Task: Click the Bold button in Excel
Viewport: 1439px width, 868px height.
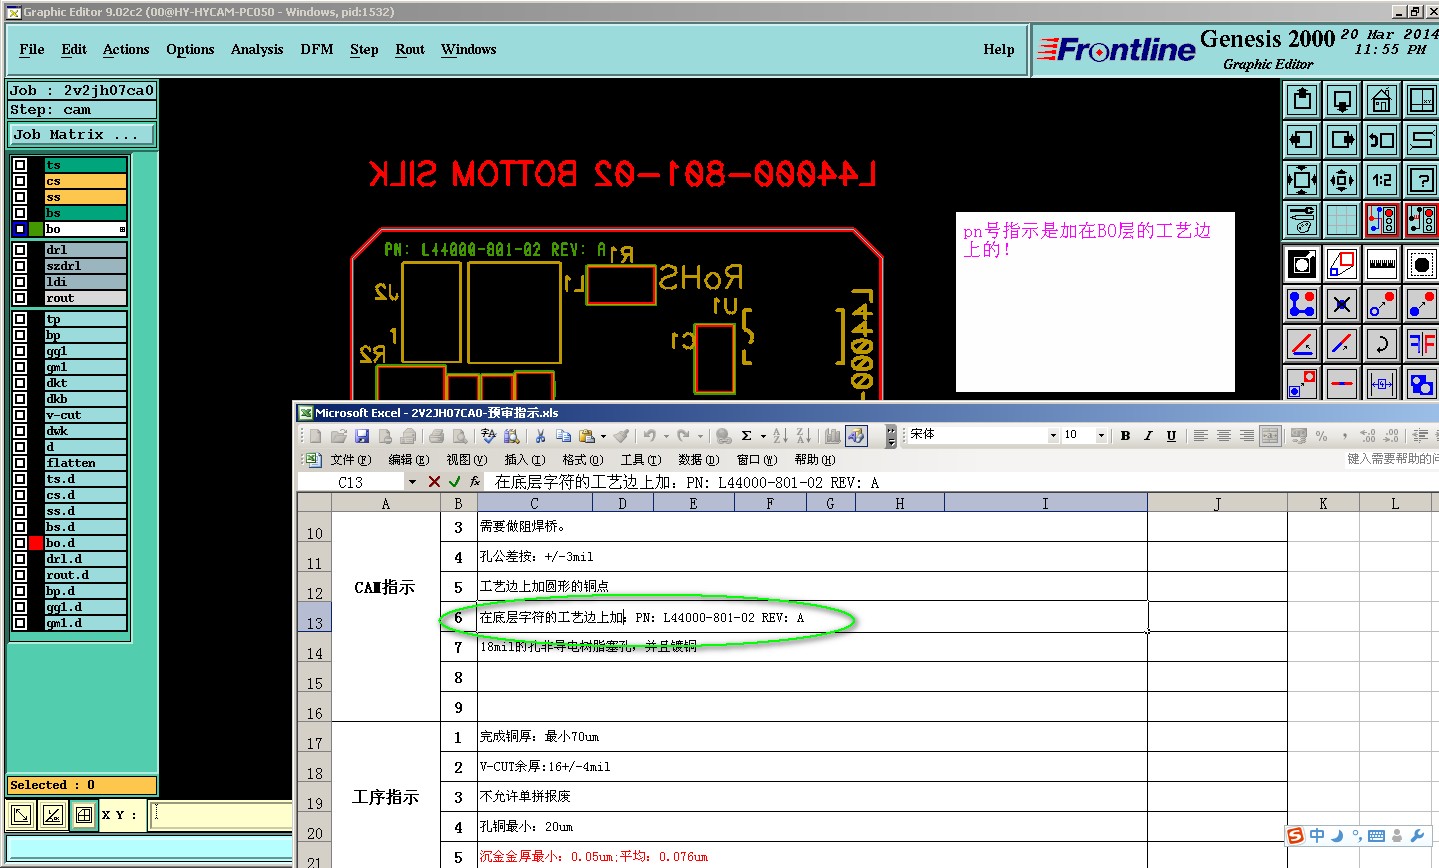Action: [1125, 436]
